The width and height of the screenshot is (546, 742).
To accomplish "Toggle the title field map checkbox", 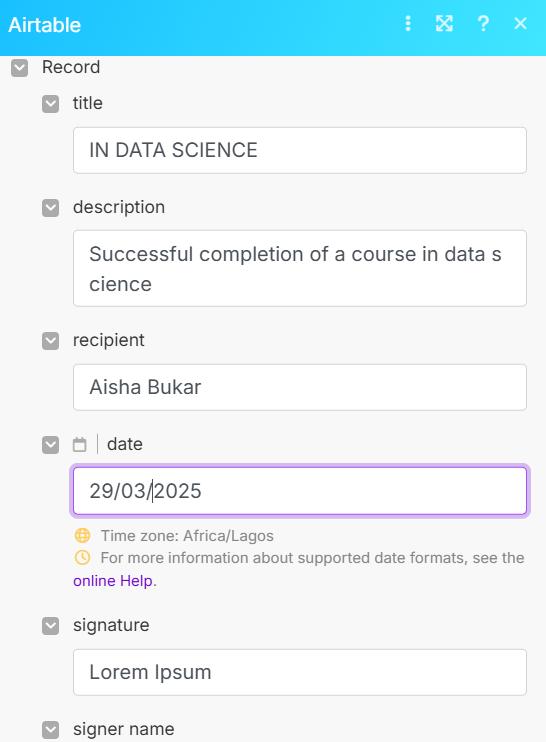I will tap(51, 104).
